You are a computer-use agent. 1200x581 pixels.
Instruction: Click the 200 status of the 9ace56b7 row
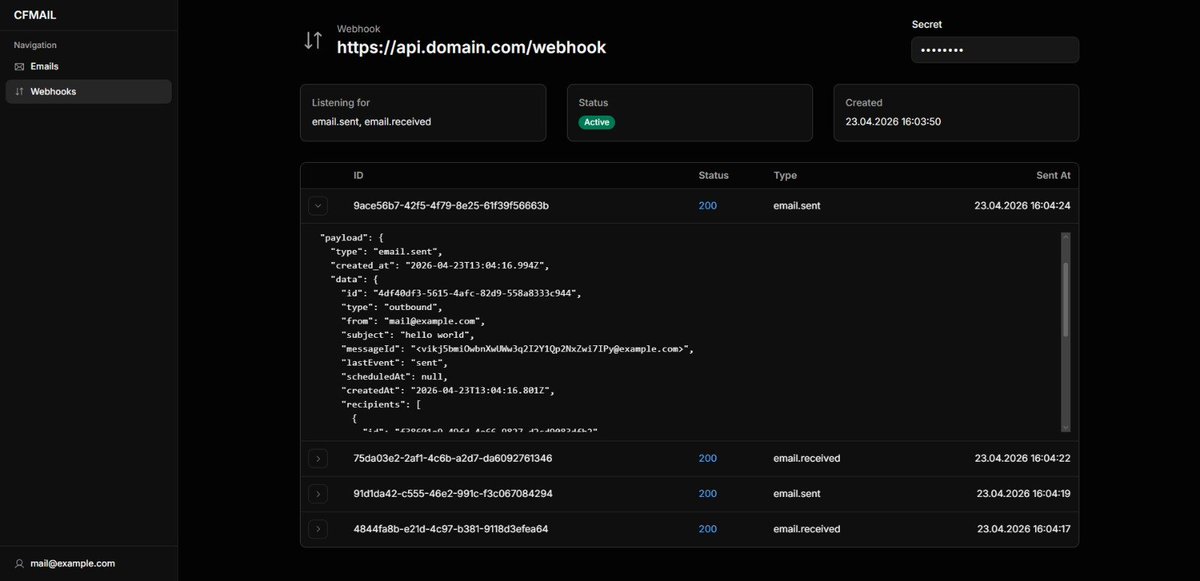[708, 206]
